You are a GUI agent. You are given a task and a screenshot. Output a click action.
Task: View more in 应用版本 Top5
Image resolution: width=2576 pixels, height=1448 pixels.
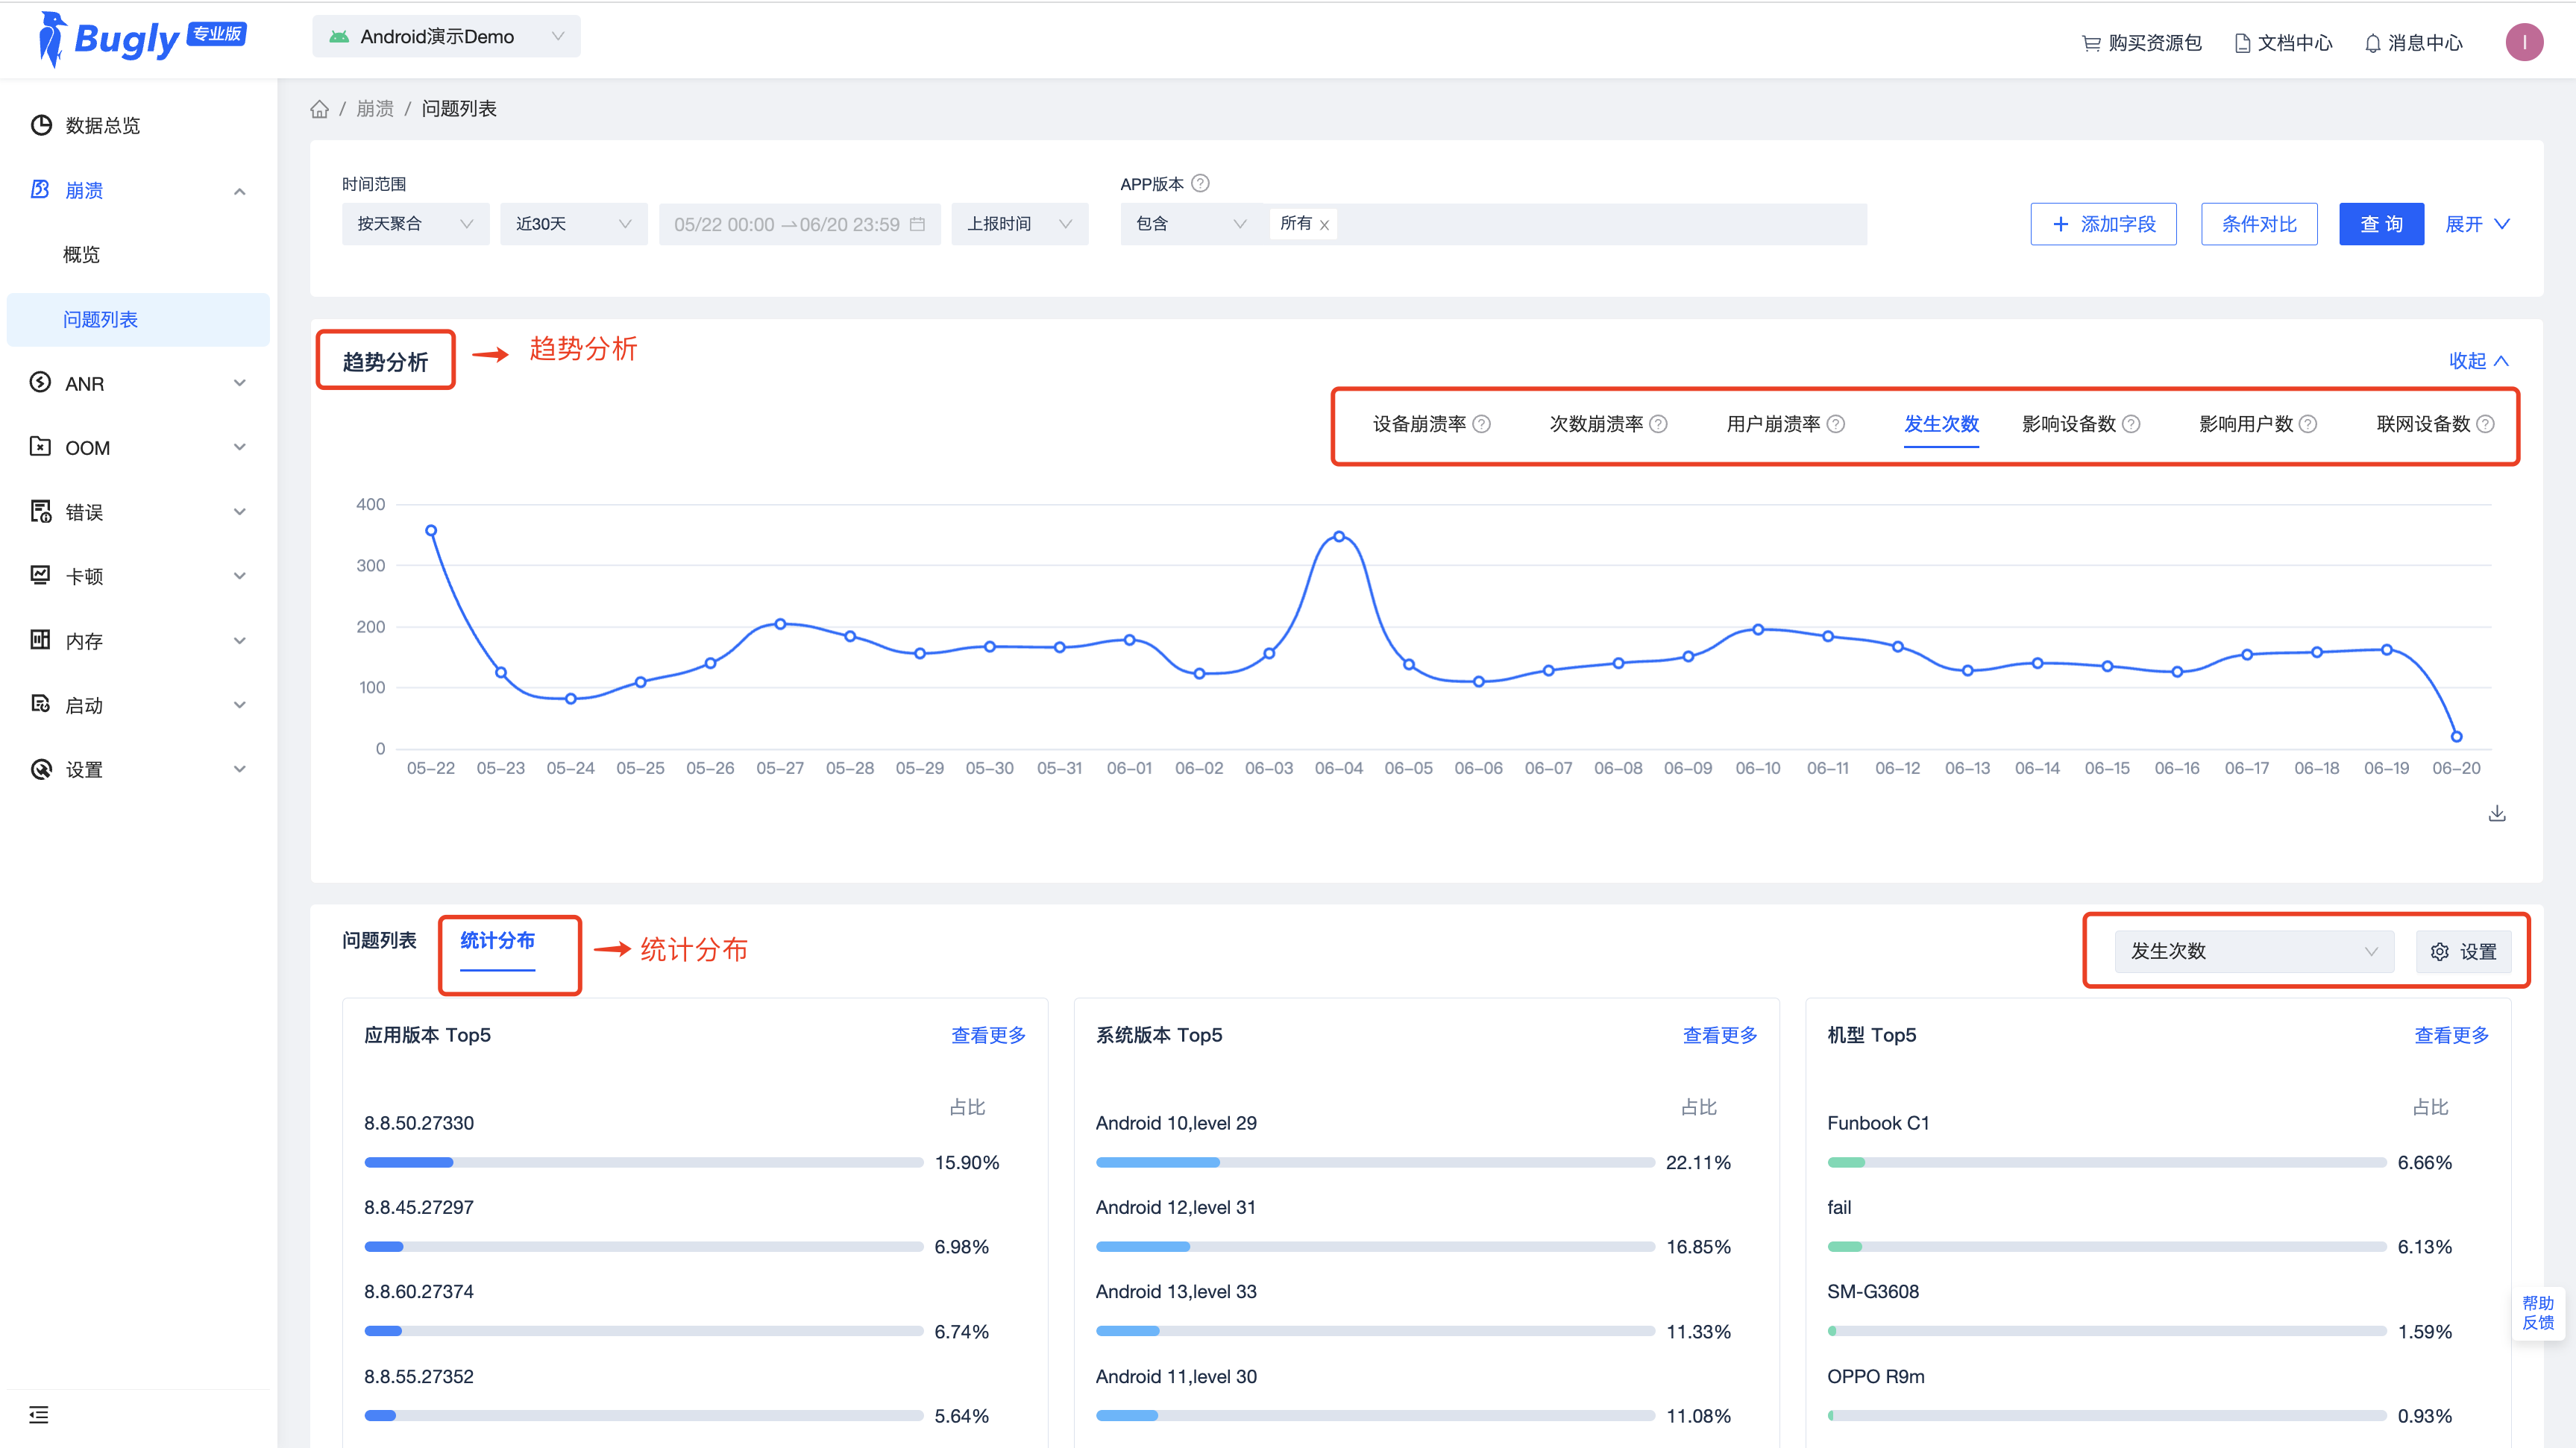tap(988, 1035)
